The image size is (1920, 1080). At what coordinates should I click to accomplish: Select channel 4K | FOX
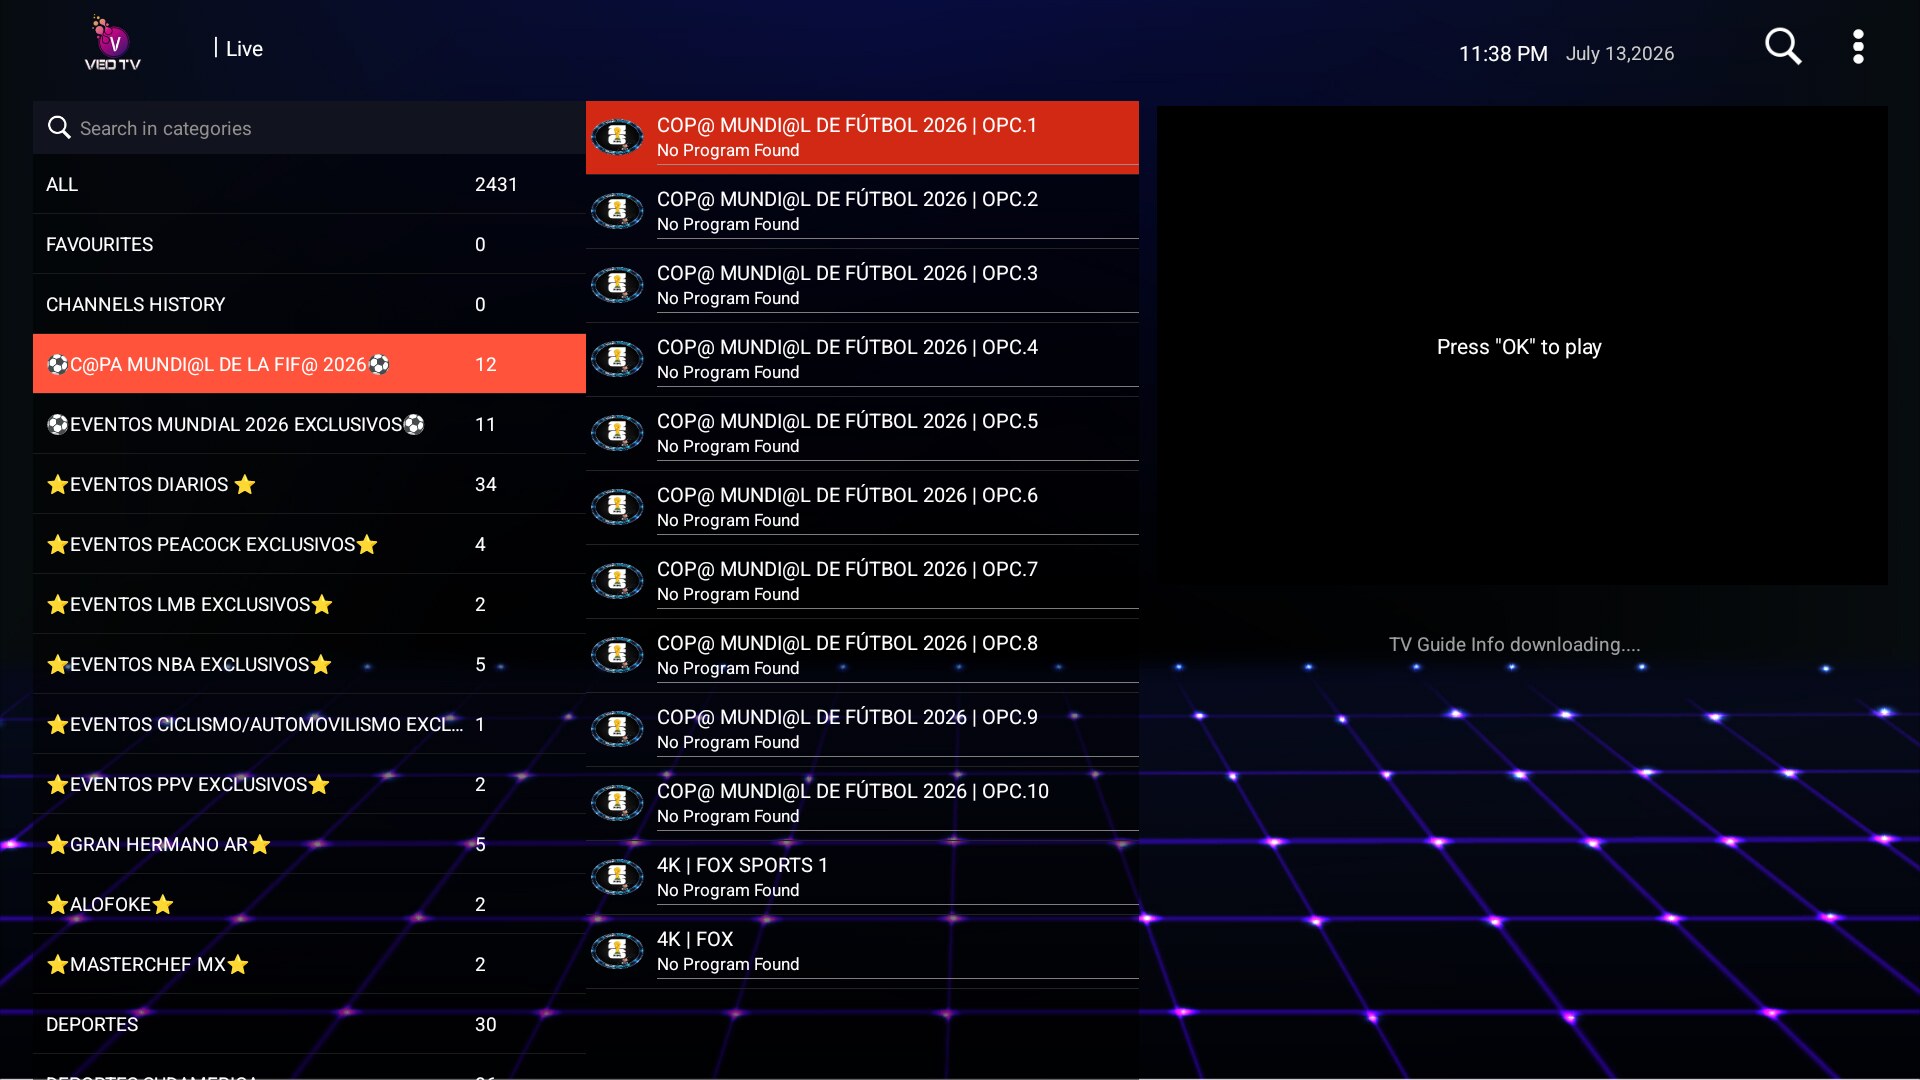click(x=862, y=951)
